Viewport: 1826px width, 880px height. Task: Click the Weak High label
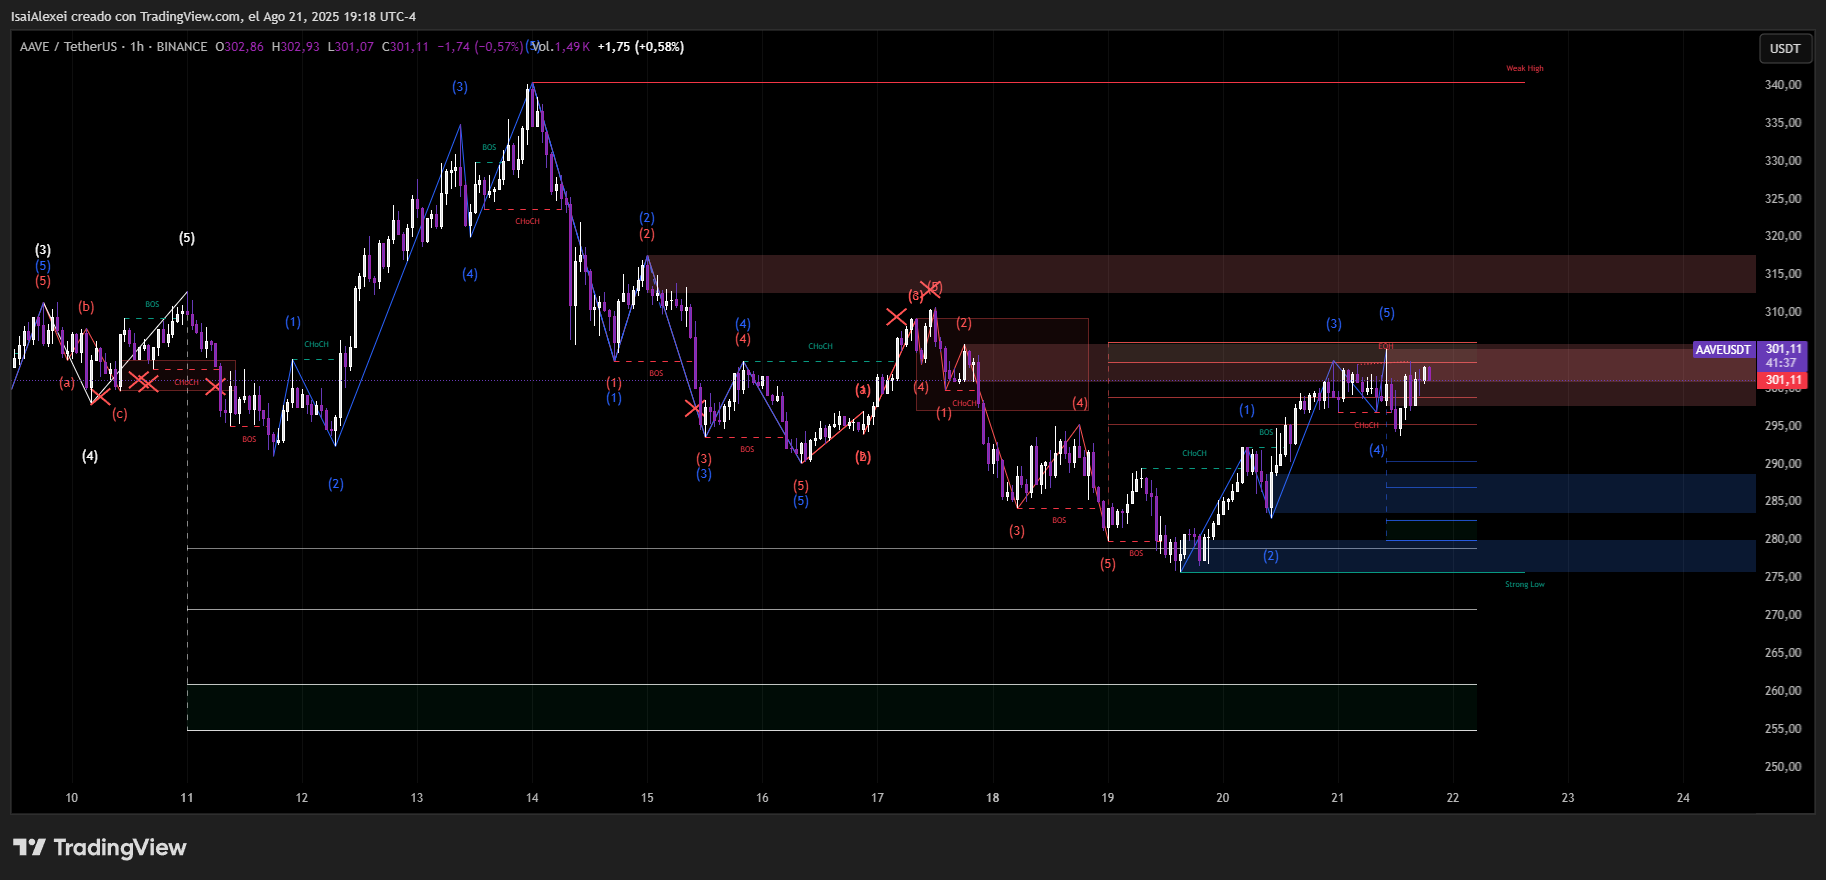(1524, 69)
